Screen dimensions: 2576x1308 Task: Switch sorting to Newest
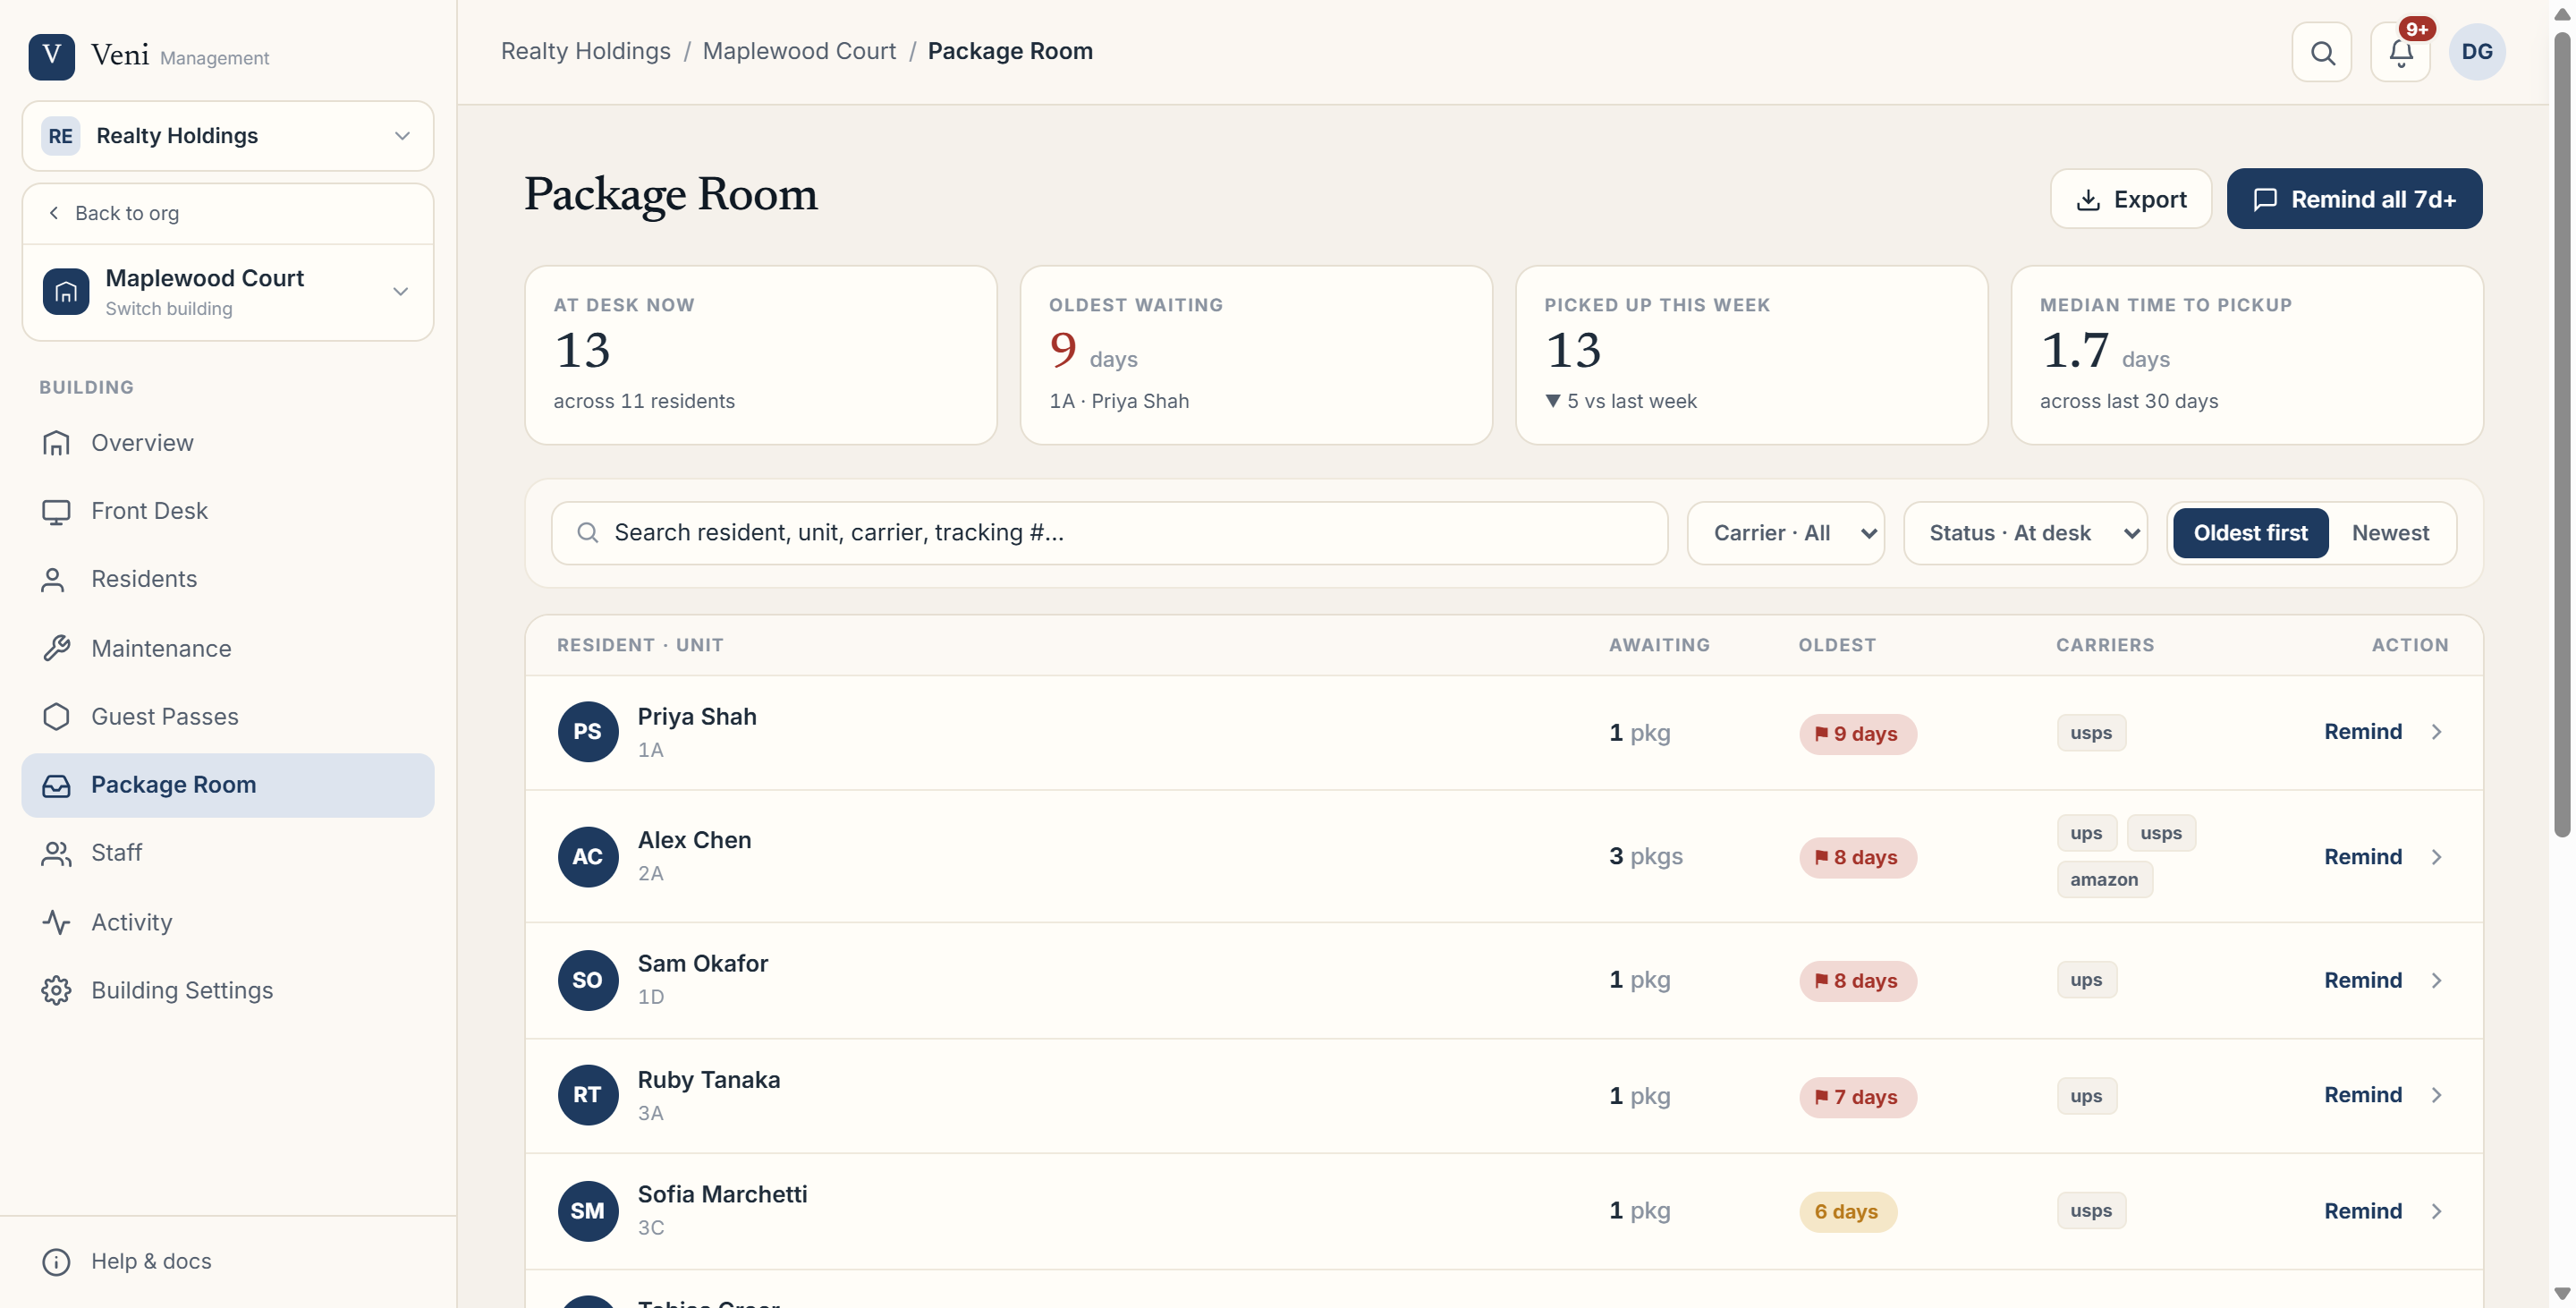[x=2390, y=533]
